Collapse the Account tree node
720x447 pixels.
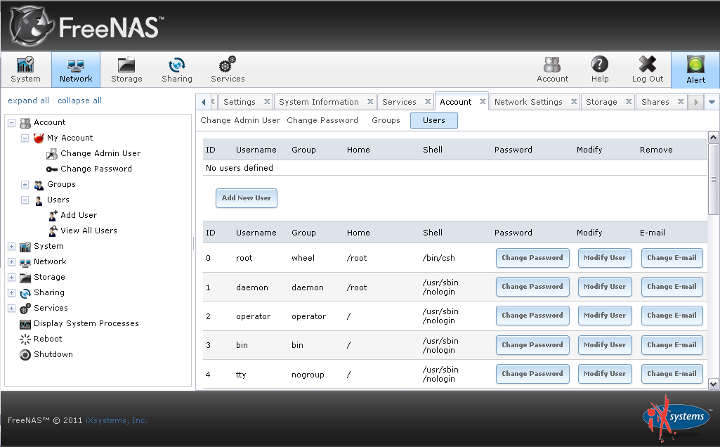[x=12, y=123]
